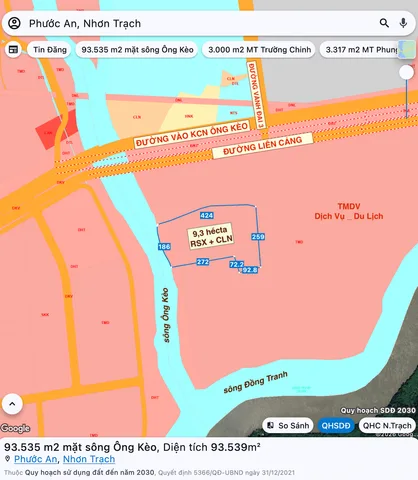Click the 9,3 hécta RSX + CLN label
The height and width of the screenshot is (480, 418).
click(211, 236)
